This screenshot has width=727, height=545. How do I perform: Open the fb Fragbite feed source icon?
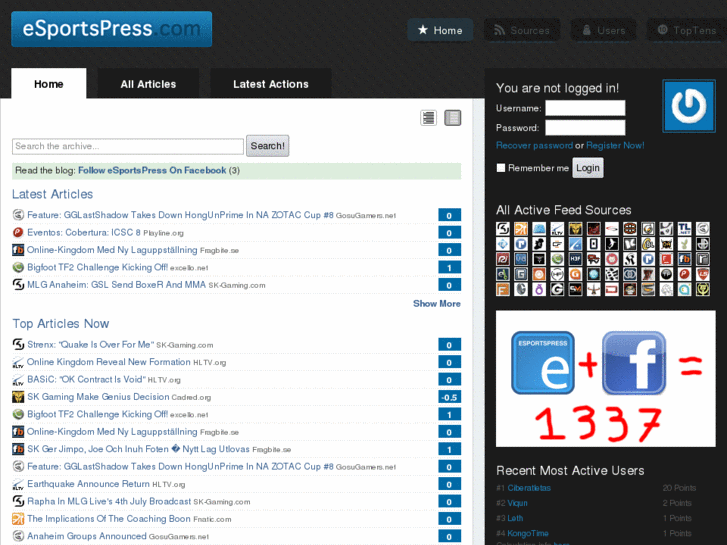684,259
